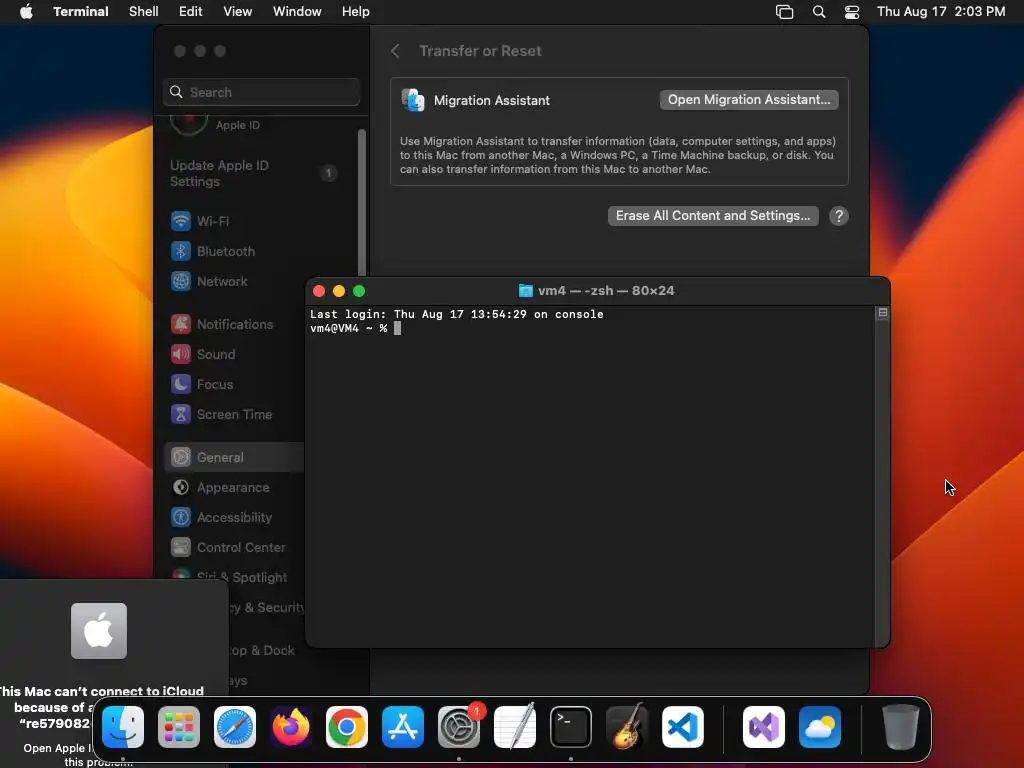Click the Stage Manager menu bar icon
This screenshot has height=768, width=1024.
(784, 12)
